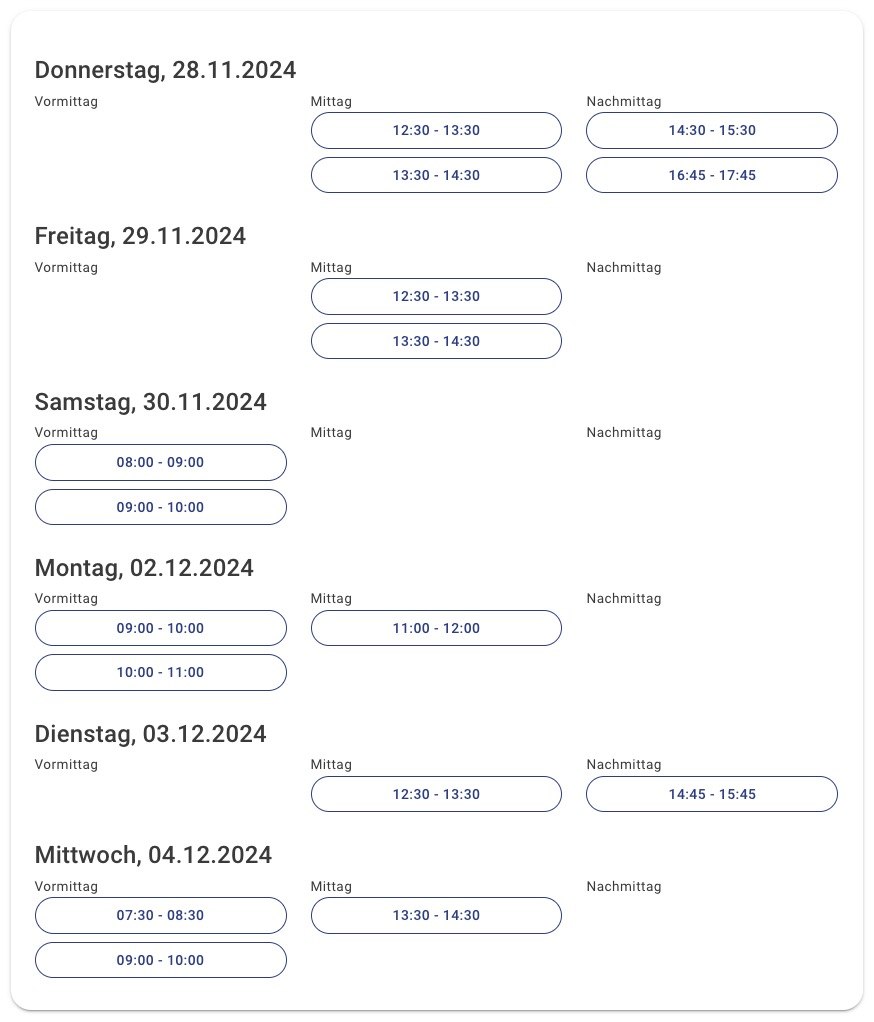Select Thursday 12:30 - 13:30 time slot

tap(436, 130)
